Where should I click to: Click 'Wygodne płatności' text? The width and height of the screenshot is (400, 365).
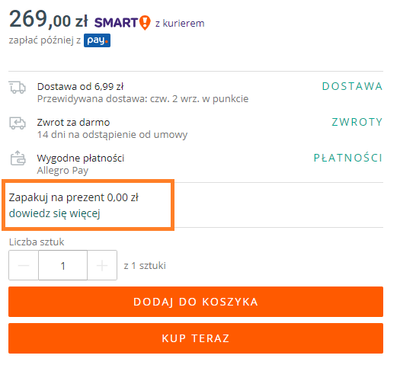[x=81, y=158]
